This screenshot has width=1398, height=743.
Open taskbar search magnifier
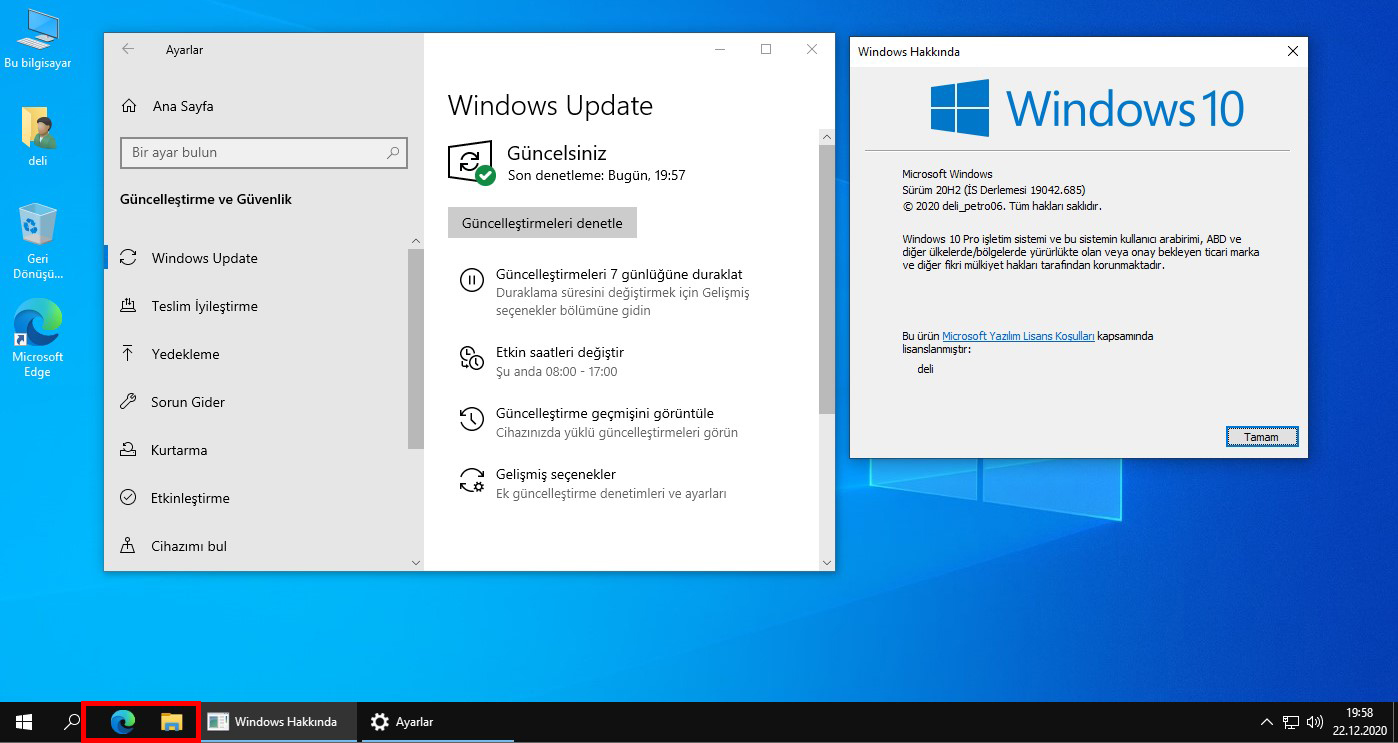coord(72,721)
